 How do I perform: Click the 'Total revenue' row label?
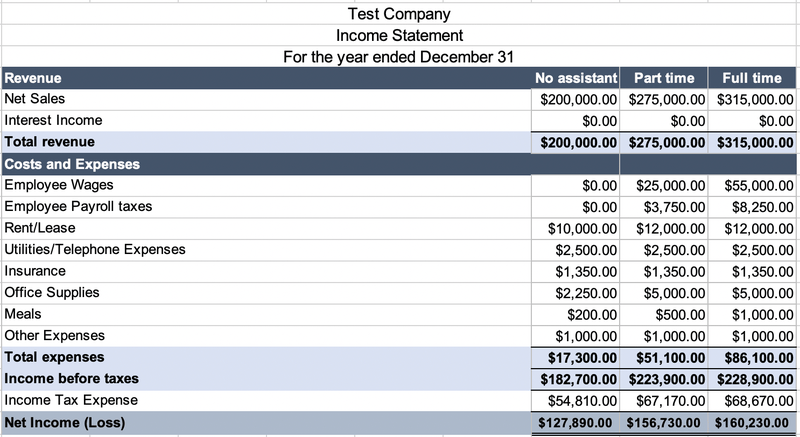pos(266,142)
